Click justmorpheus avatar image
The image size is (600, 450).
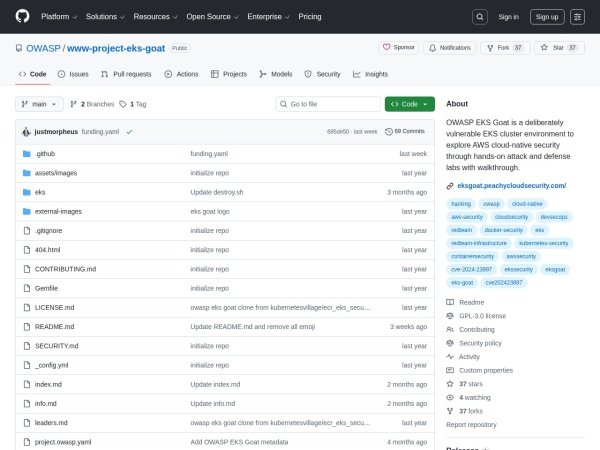[26, 132]
